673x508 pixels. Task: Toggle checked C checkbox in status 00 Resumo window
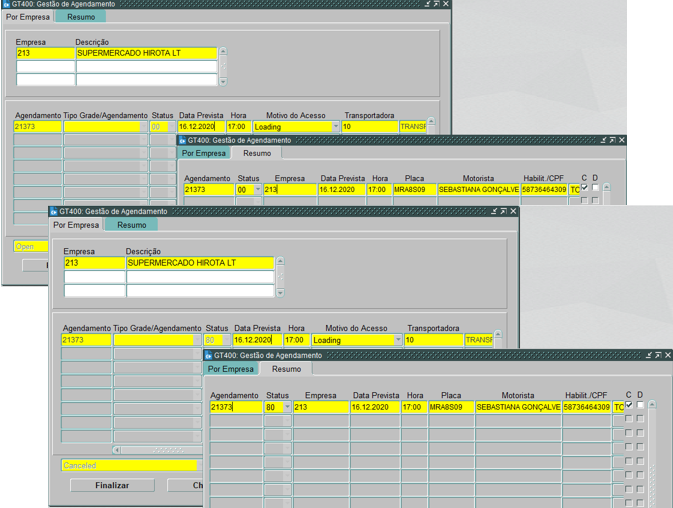coord(584,187)
